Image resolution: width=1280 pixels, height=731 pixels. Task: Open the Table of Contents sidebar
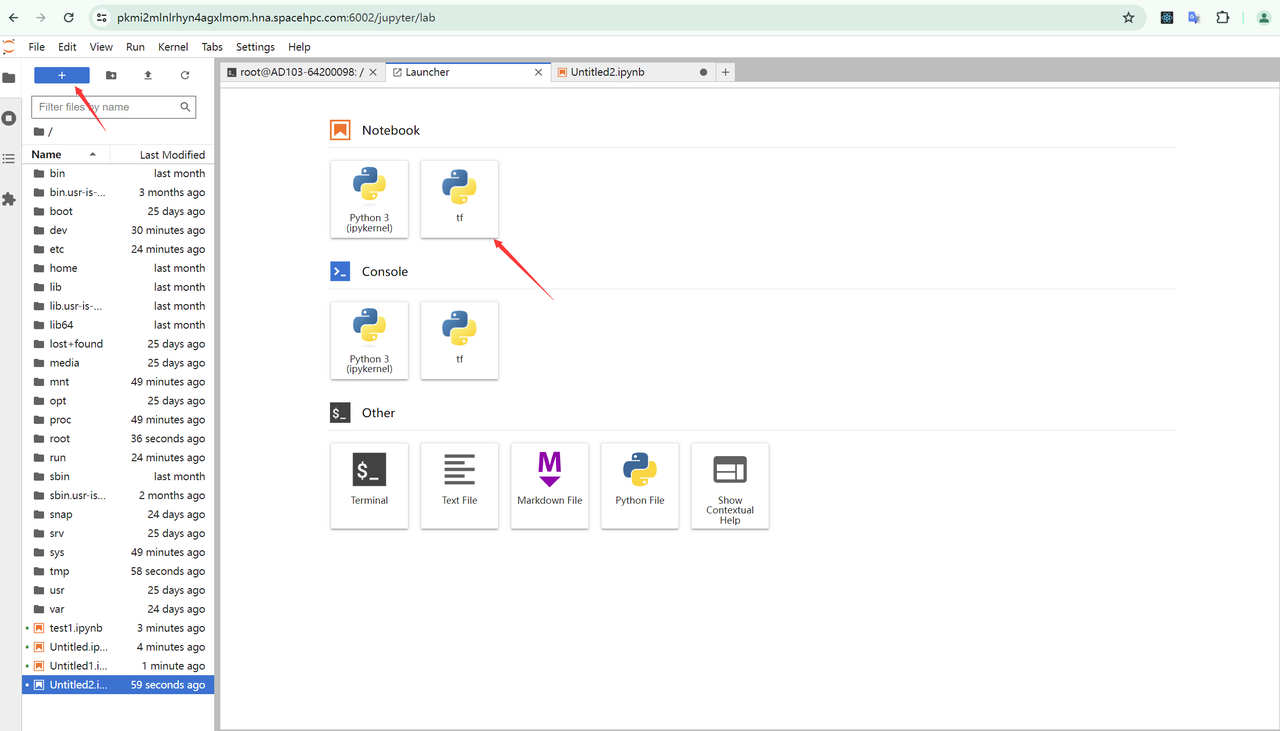(x=9, y=158)
